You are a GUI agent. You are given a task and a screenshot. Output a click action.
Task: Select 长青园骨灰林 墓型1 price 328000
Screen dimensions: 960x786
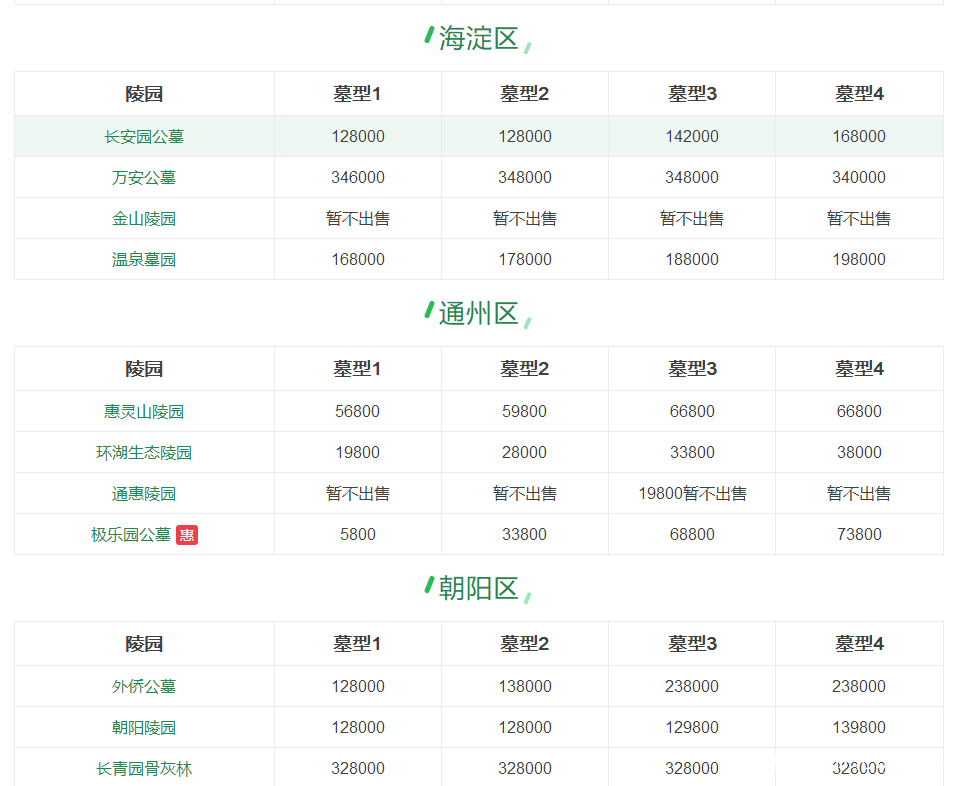point(358,768)
